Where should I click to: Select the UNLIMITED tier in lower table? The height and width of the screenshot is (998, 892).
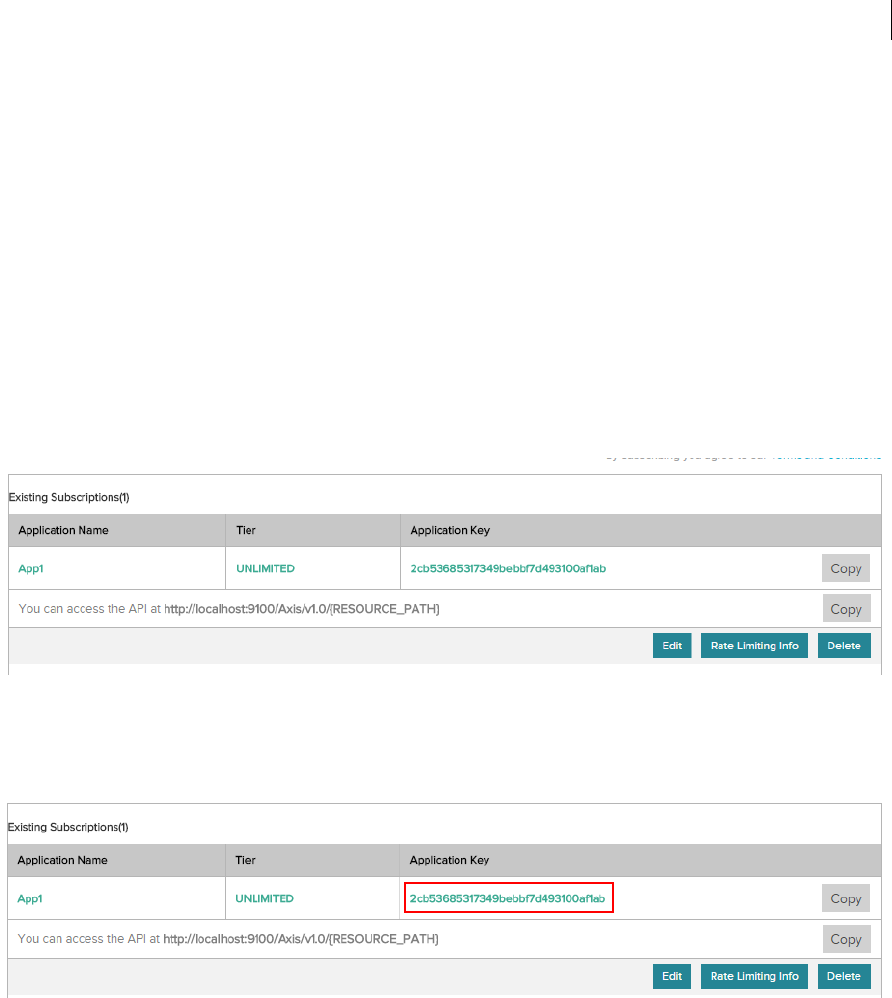(264, 899)
